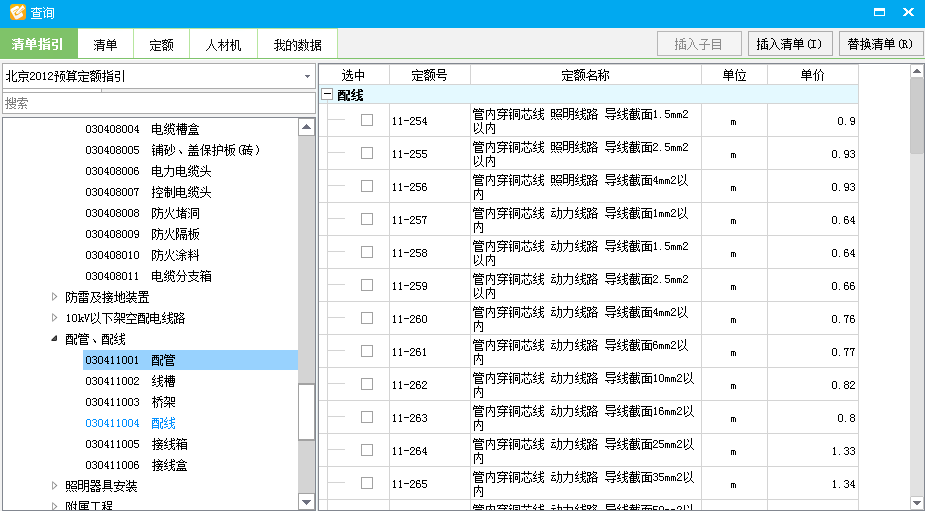The height and width of the screenshot is (511, 925).
Task: Tick checkbox for quota 11-260
Action: pyautogui.click(x=367, y=318)
